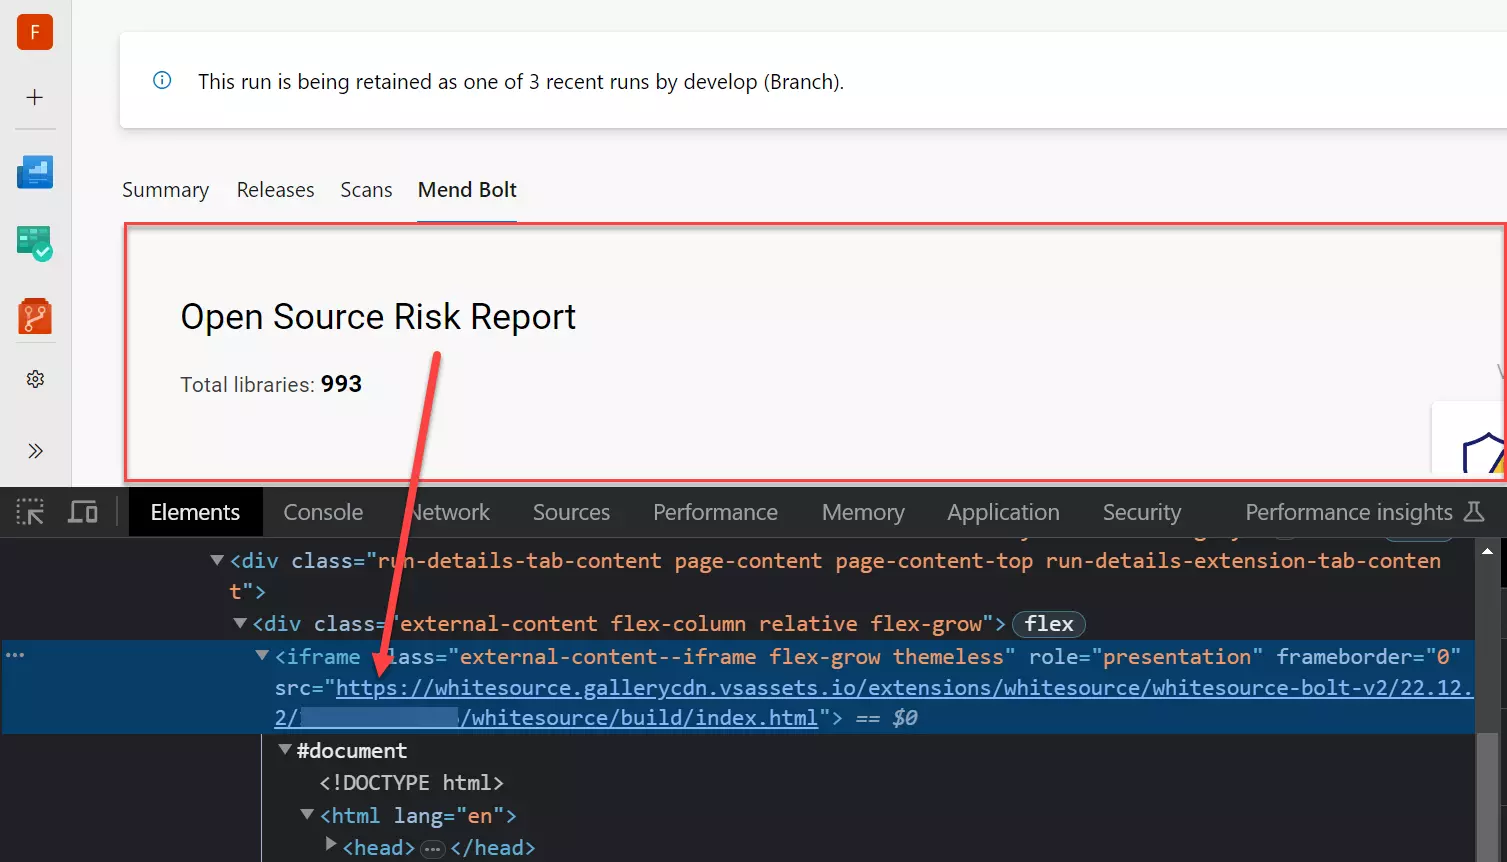Collapse the #document node
1507x862 pixels.
(285, 749)
